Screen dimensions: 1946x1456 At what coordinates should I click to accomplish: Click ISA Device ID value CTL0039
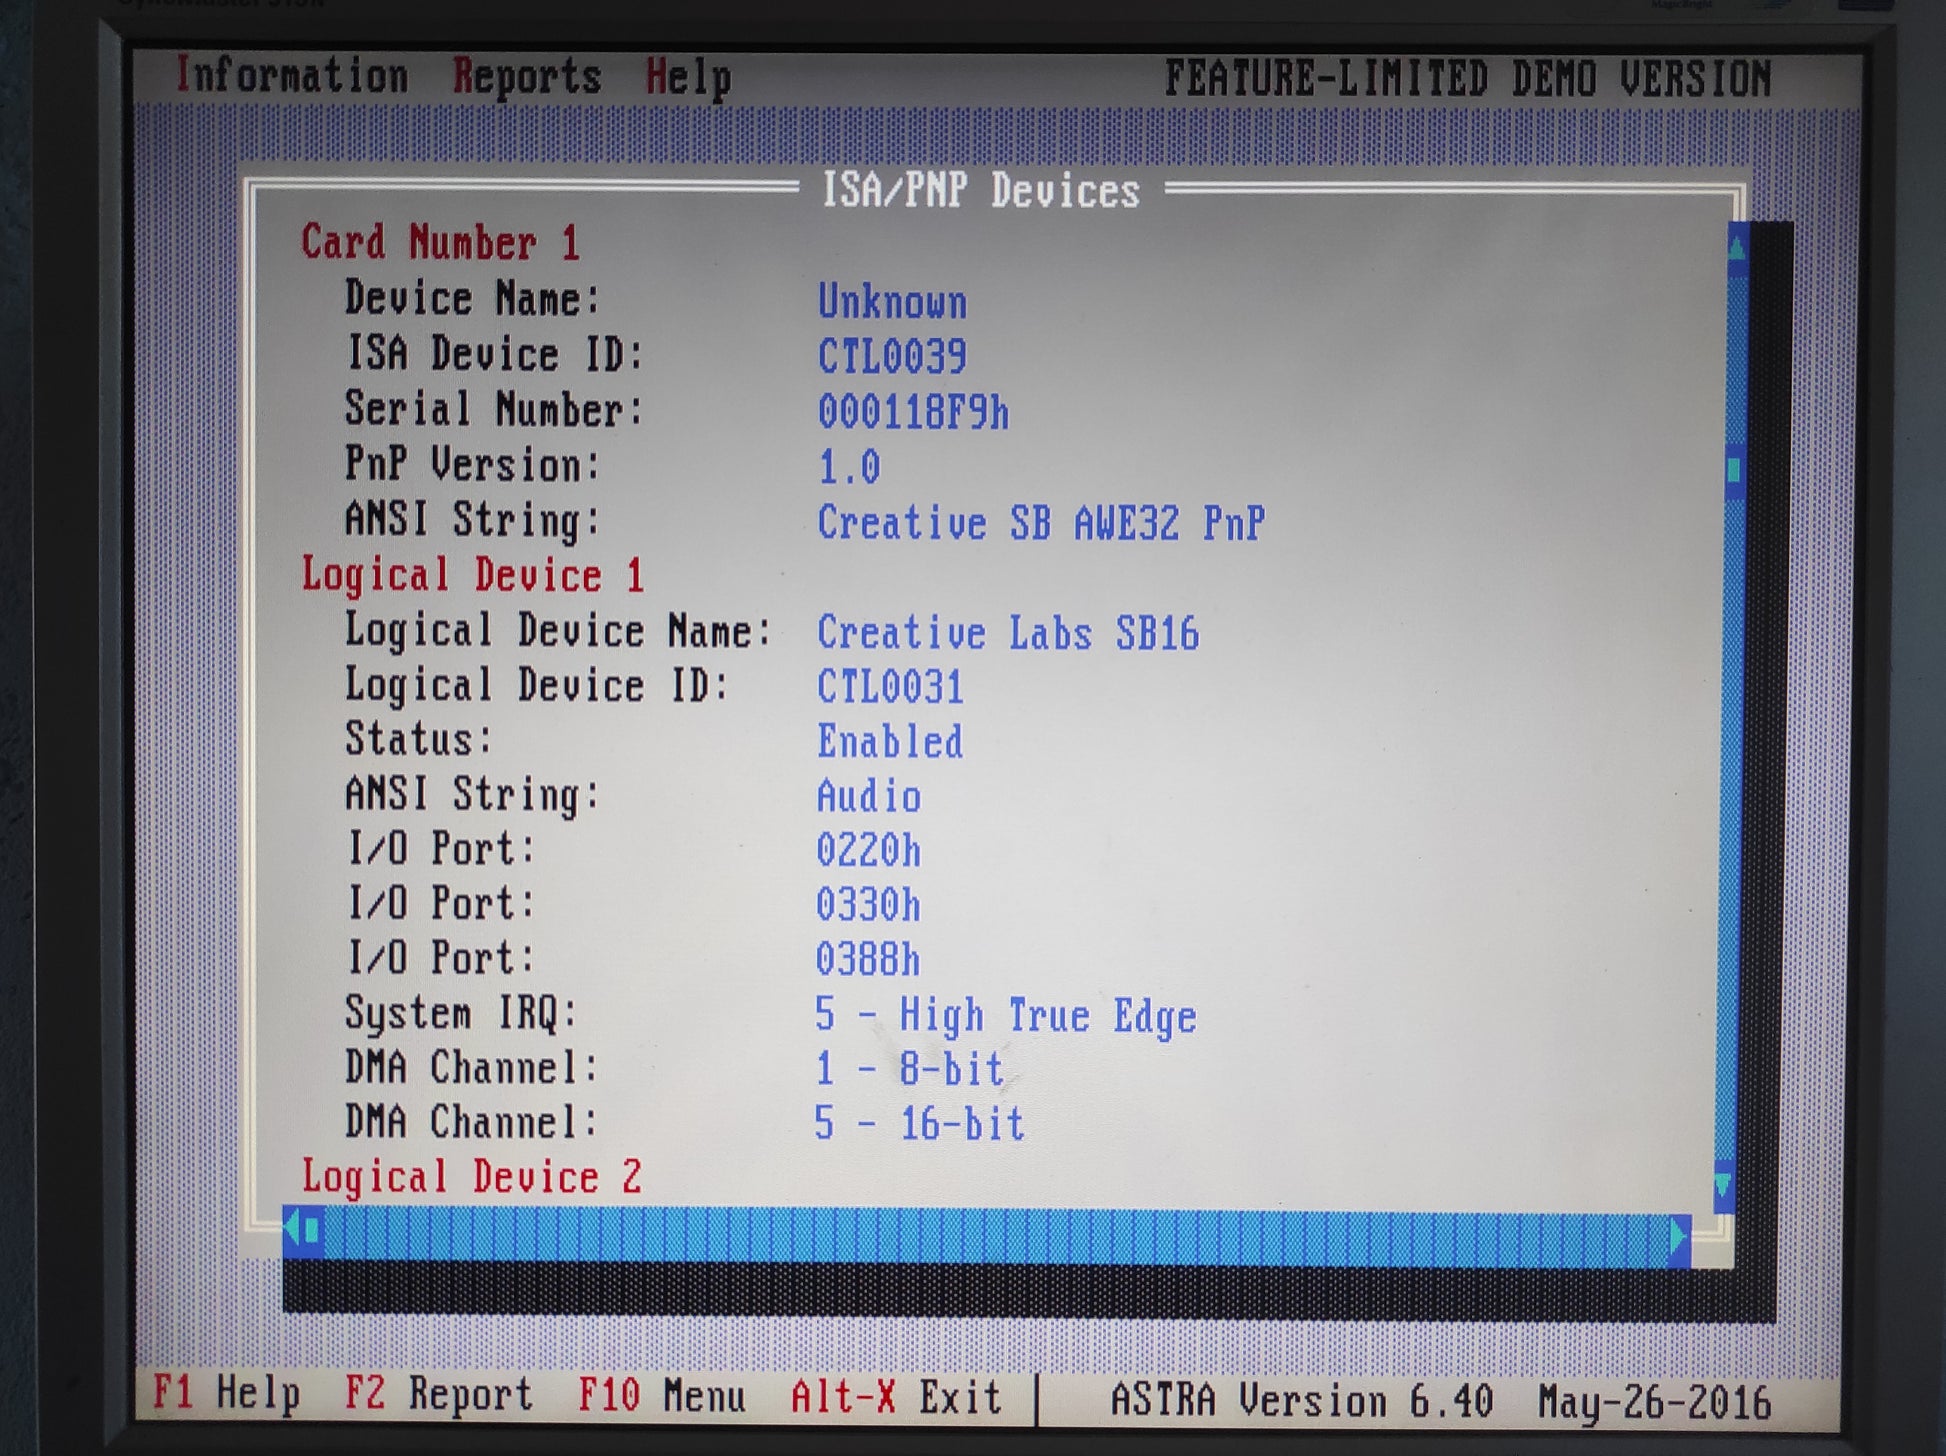tap(893, 356)
